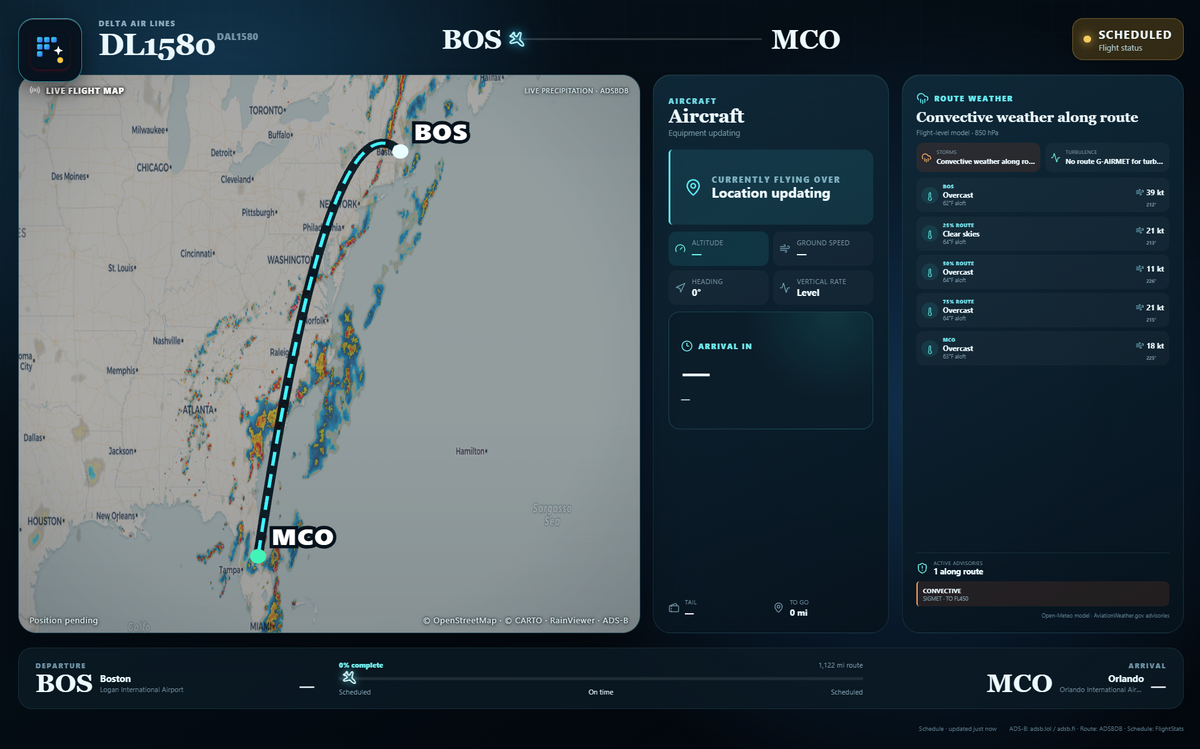The height and width of the screenshot is (749, 1200).
Task: Click the thermometer icon in 25% Route row
Action: (x=929, y=234)
